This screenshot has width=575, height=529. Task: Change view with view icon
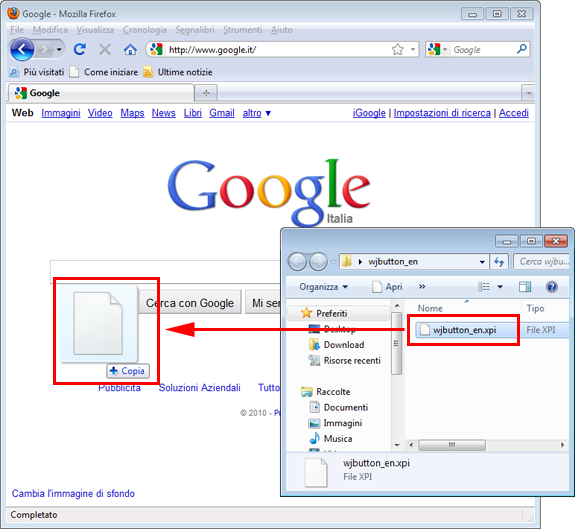[484, 287]
